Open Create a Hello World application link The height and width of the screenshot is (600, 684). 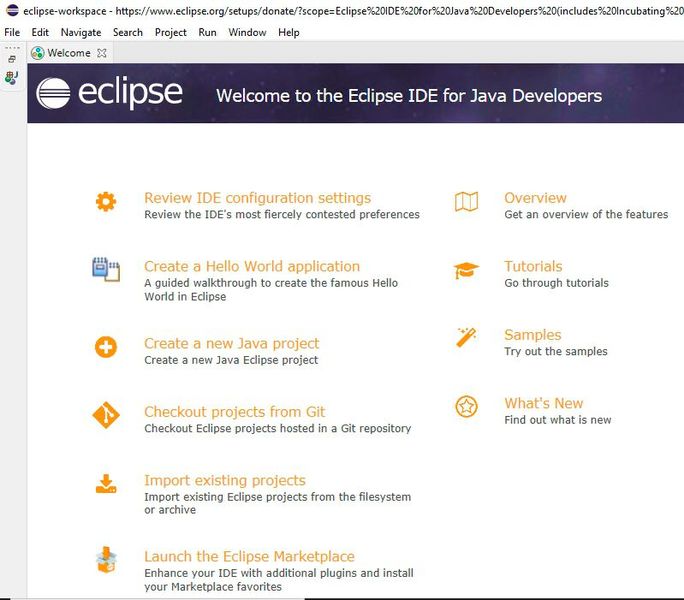[252, 266]
